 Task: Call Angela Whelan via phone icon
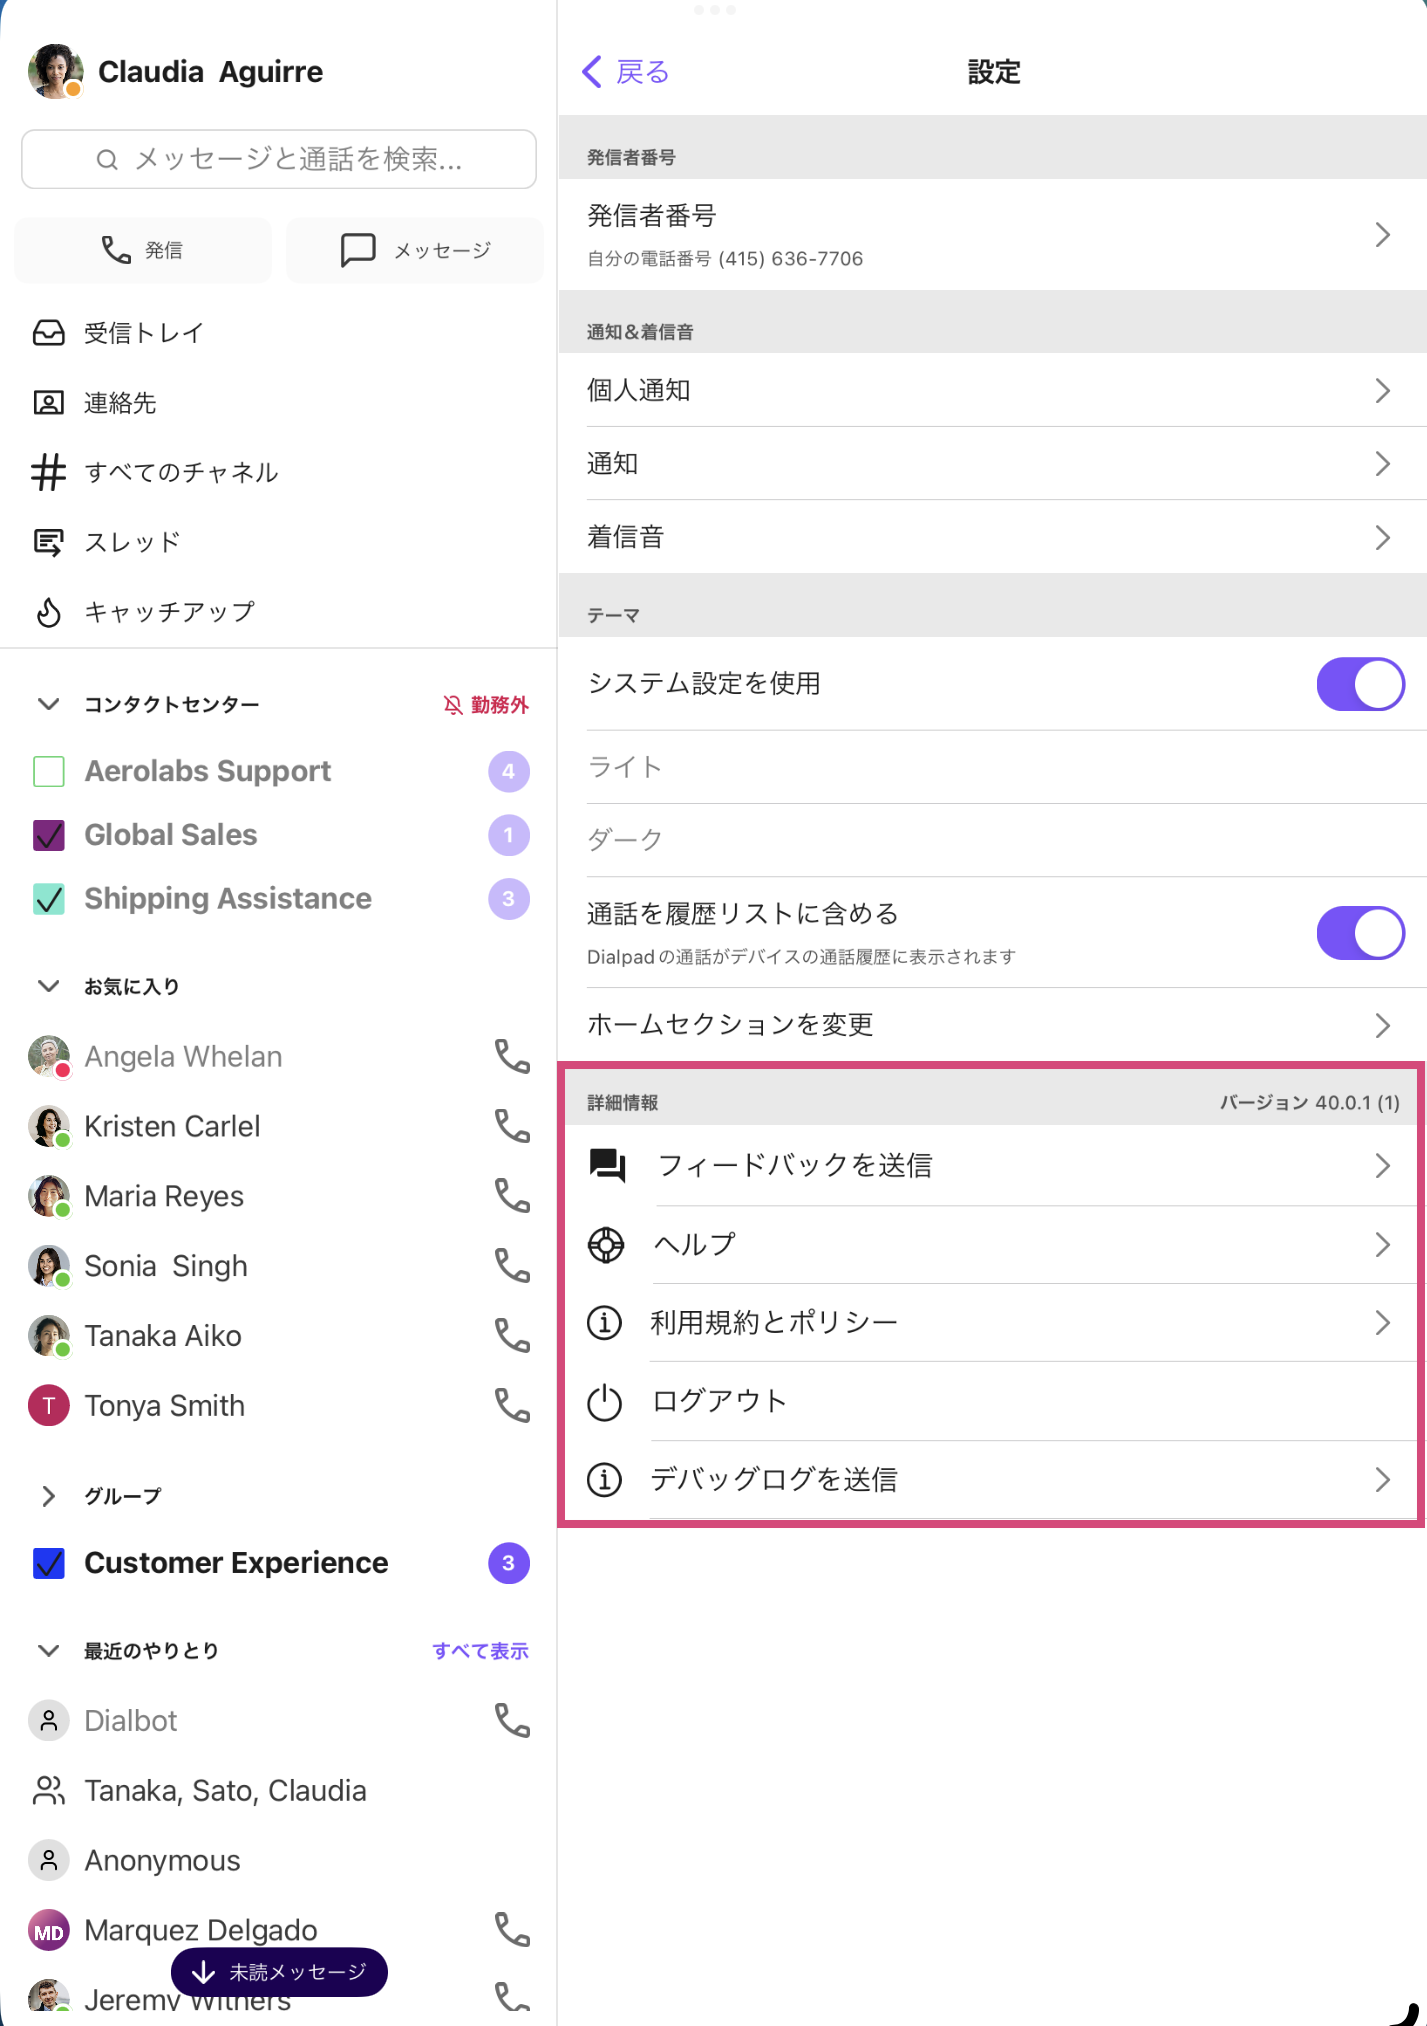tap(512, 1056)
